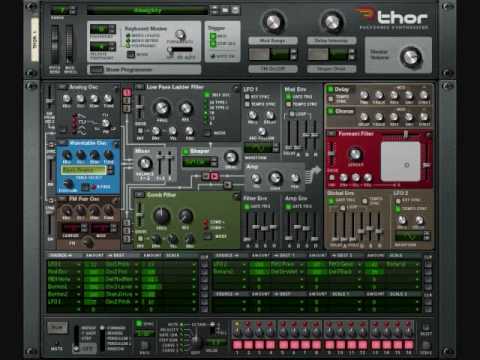Enable the Shaper on button
The height and width of the screenshot is (360, 480).
point(186,152)
